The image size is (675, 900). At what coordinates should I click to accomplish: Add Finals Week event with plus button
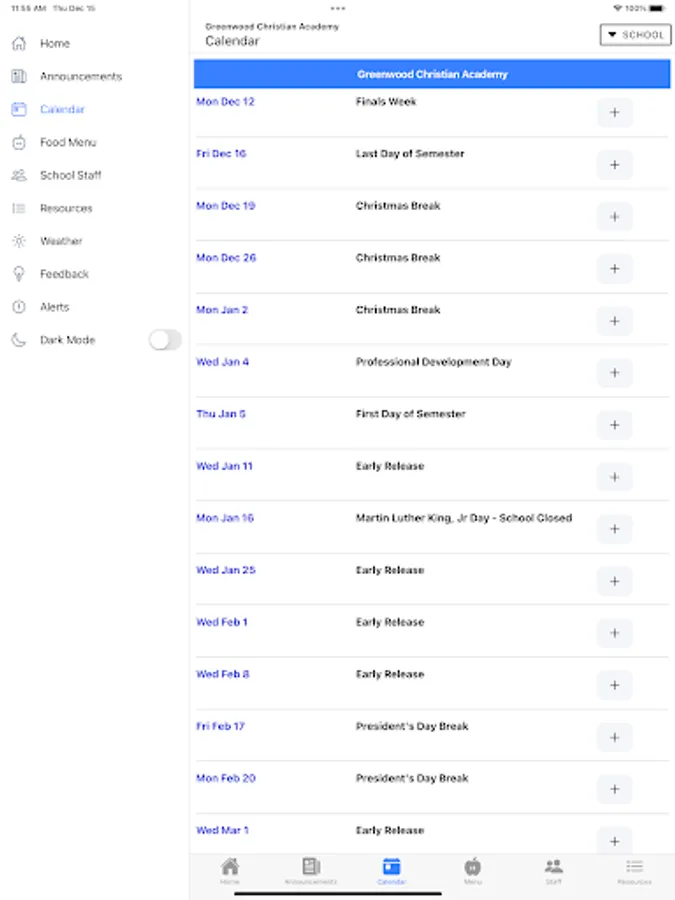pyautogui.click(x=614, y=112)
